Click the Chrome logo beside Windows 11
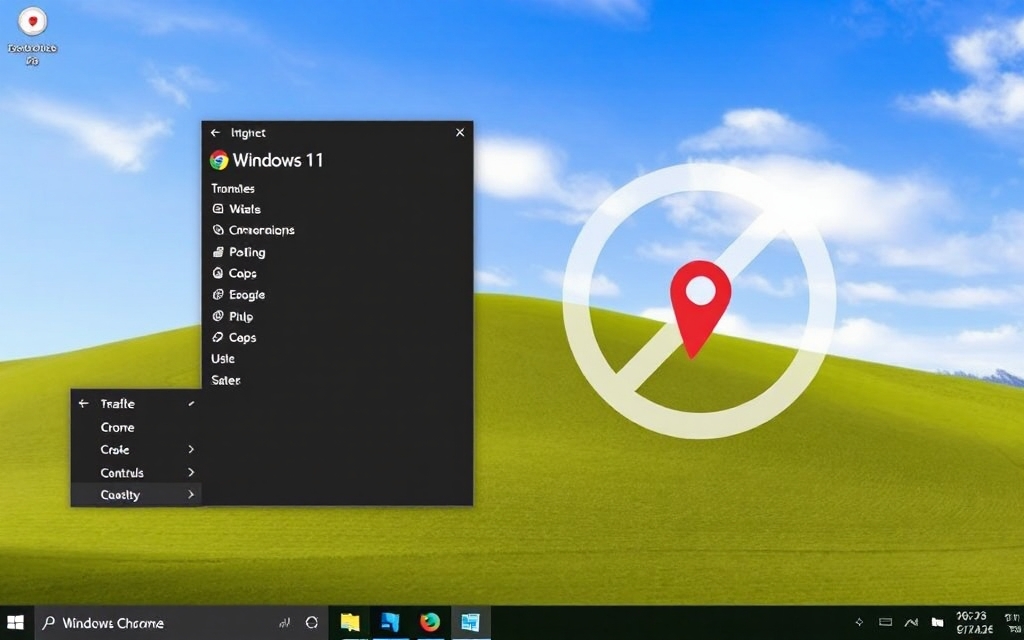The image size is (1024, 640). click(219, 160)
